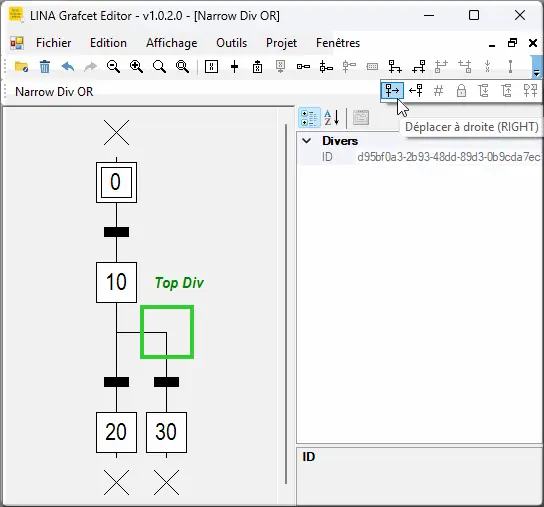The height and width of the screenshot is (507, 544).
Task: Collapse the Divers category
Action: (307, 141)
